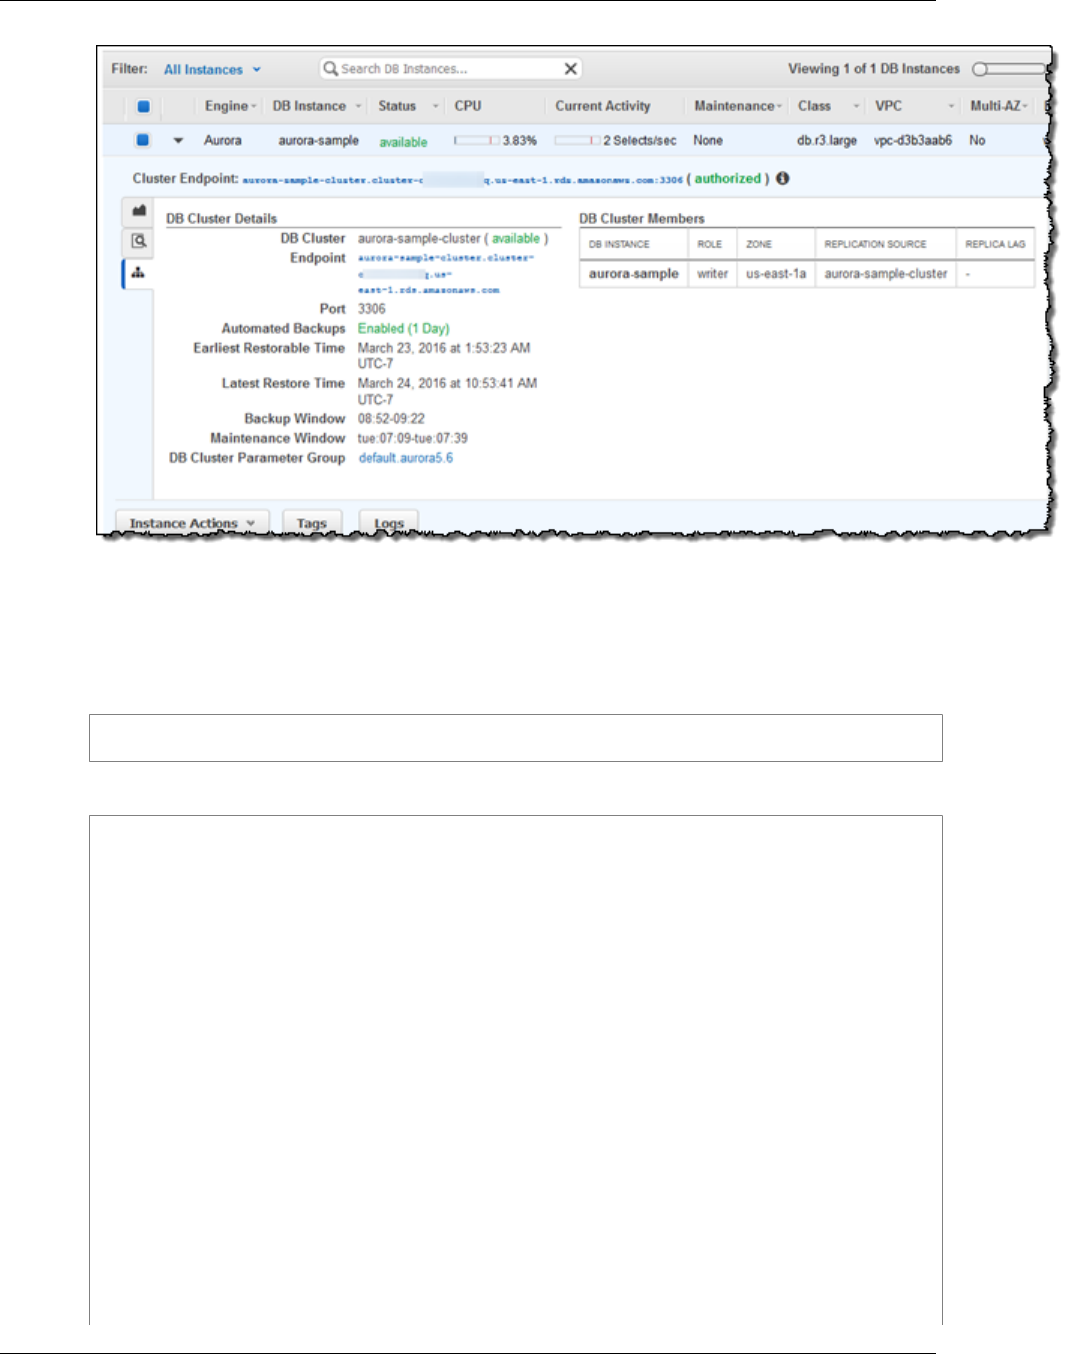Click the Search DB Instances field

click(450, 69)
